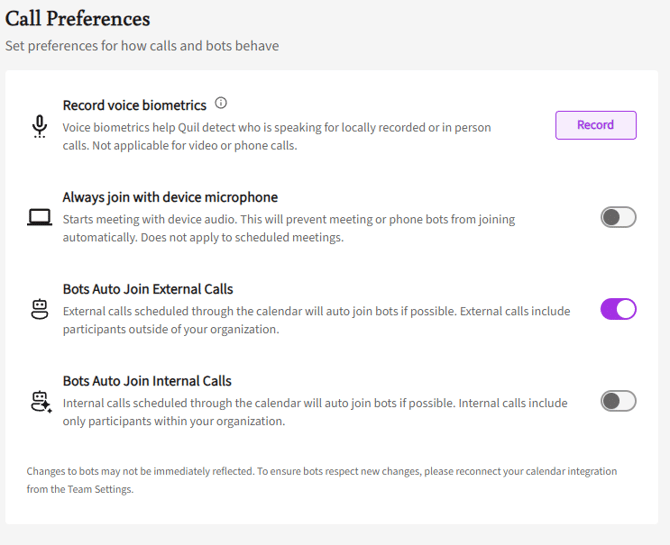Click the Starts meeting with device audio description
670x545 pixels.
click(x=288, y=228)
